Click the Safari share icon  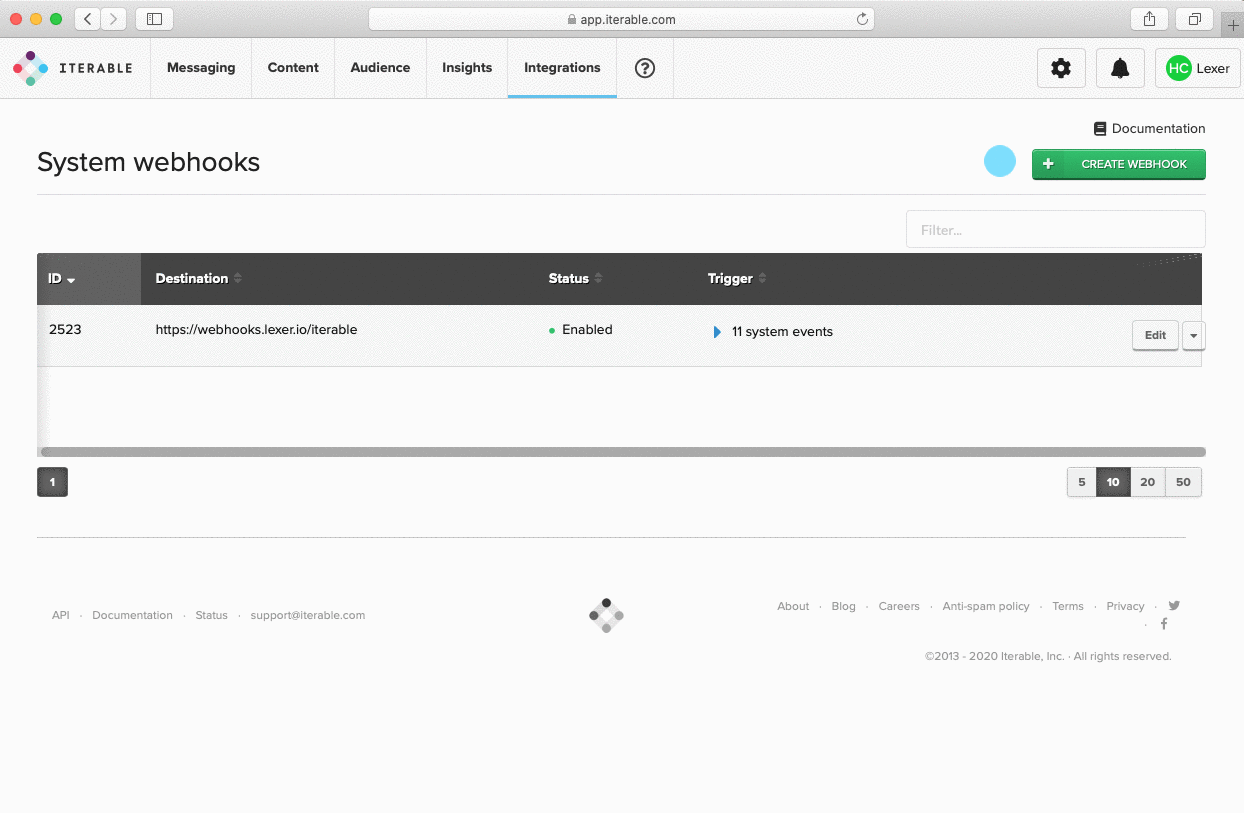click(x=1149, y=18)
